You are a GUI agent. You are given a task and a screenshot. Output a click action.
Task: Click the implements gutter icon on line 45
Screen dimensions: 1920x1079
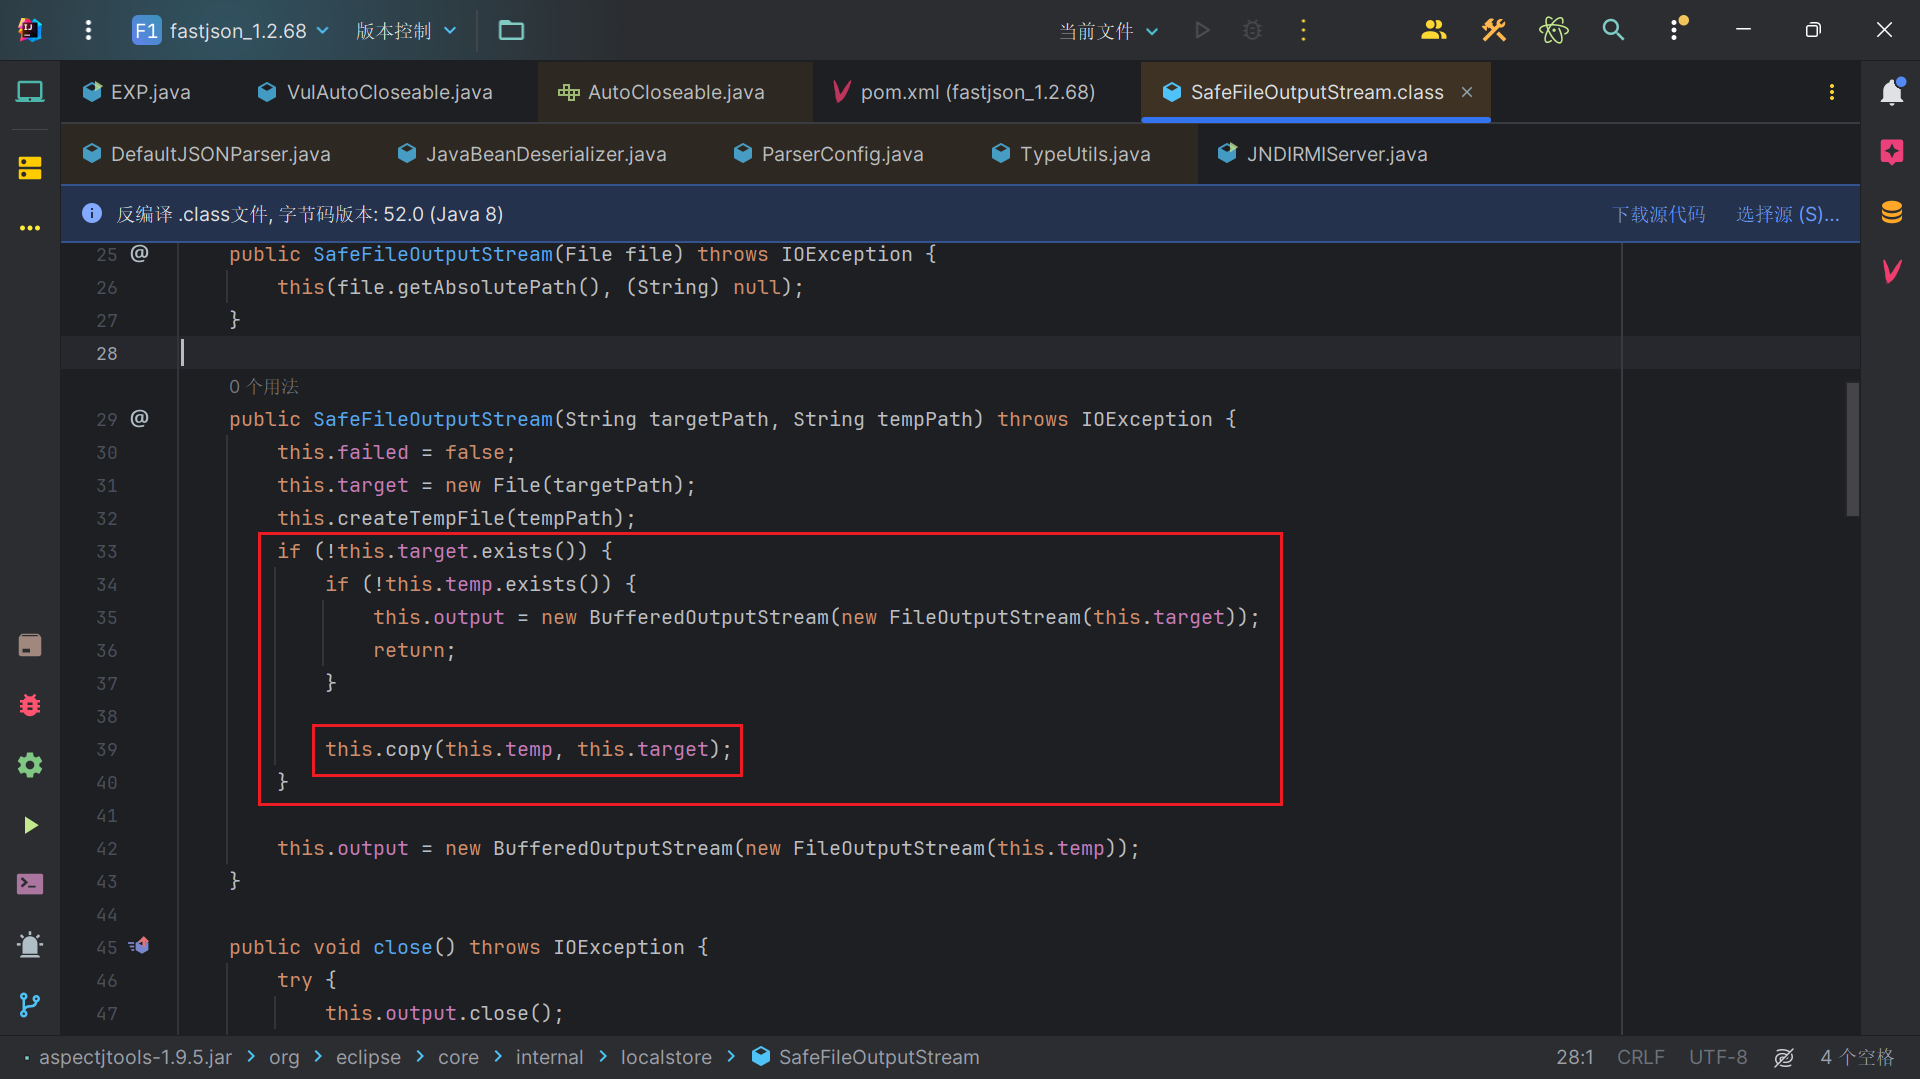139,945
